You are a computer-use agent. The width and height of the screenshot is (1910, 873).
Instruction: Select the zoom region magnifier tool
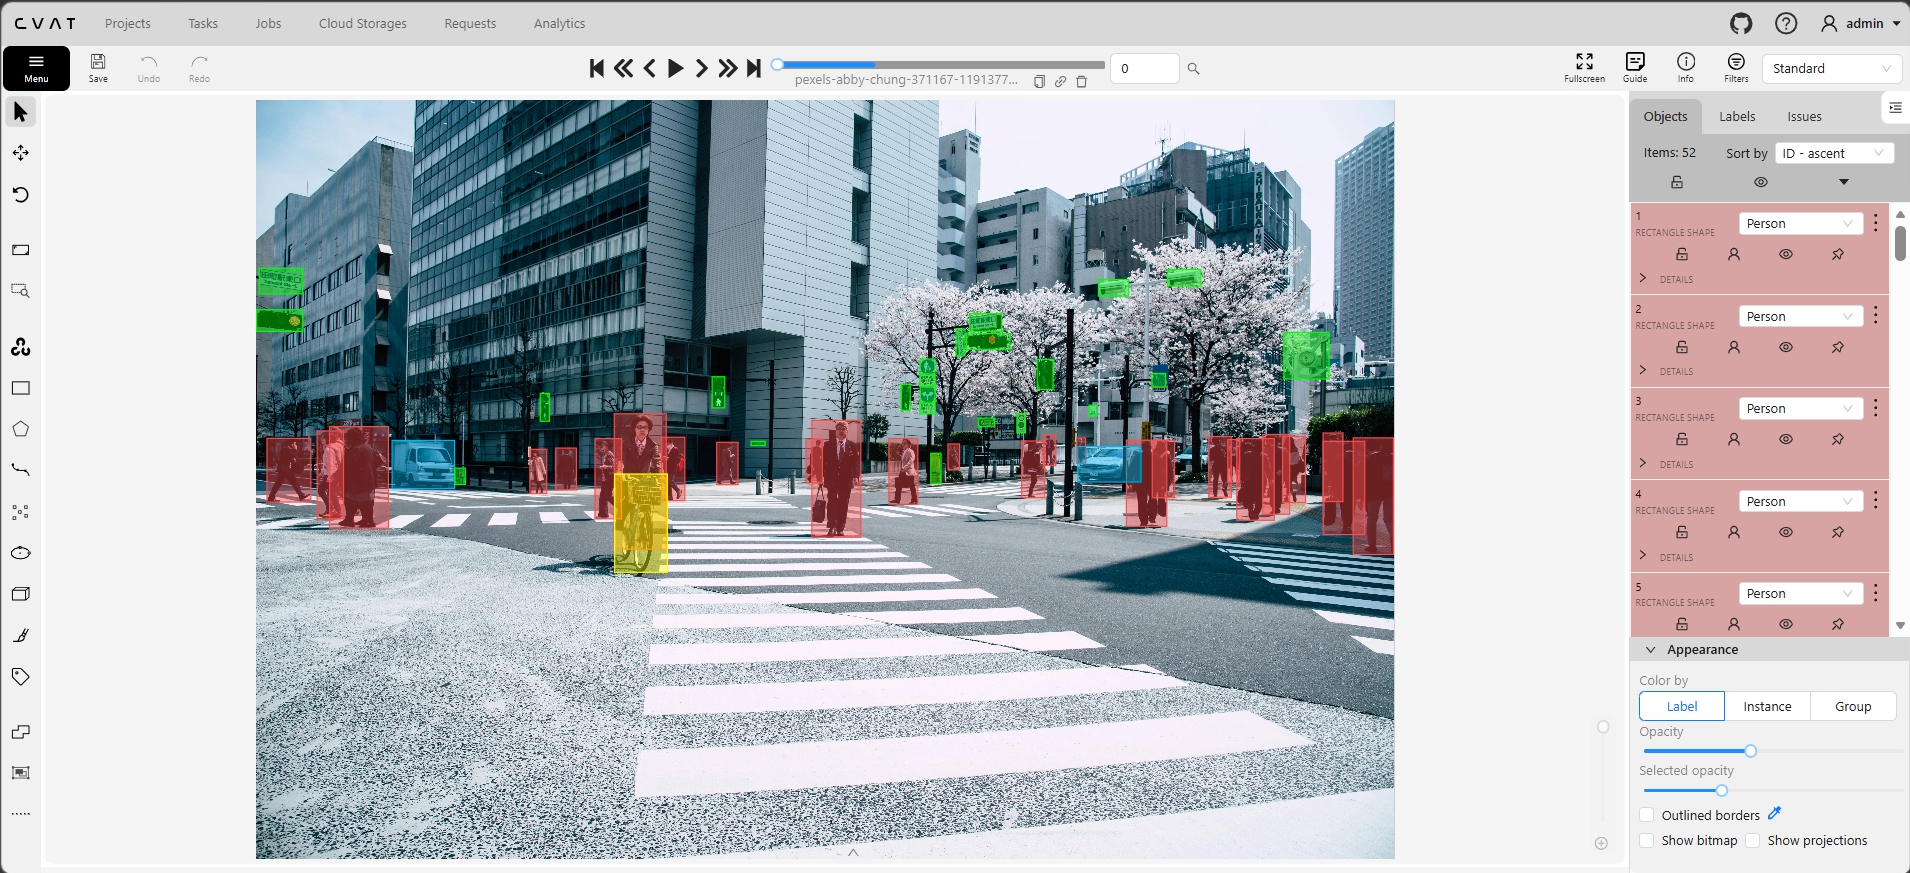coord(21,291)
